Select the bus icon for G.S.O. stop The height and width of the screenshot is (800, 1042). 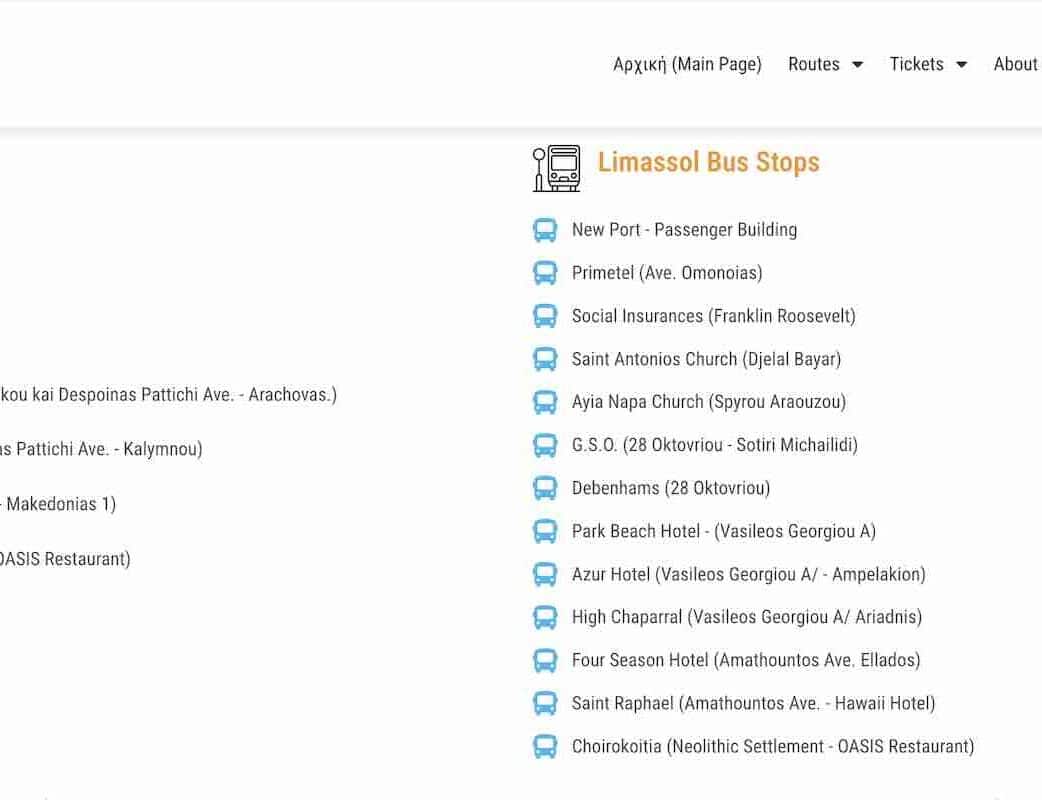[545, 445]
